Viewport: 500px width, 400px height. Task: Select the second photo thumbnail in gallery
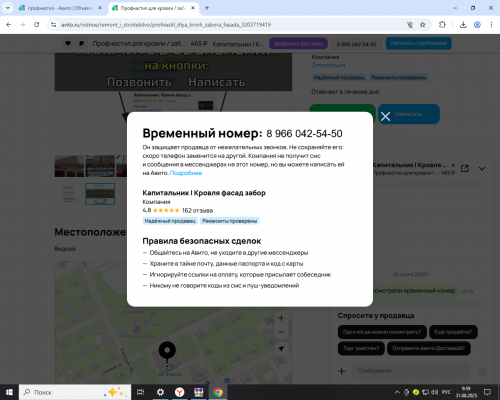click(x=100, y=166)
